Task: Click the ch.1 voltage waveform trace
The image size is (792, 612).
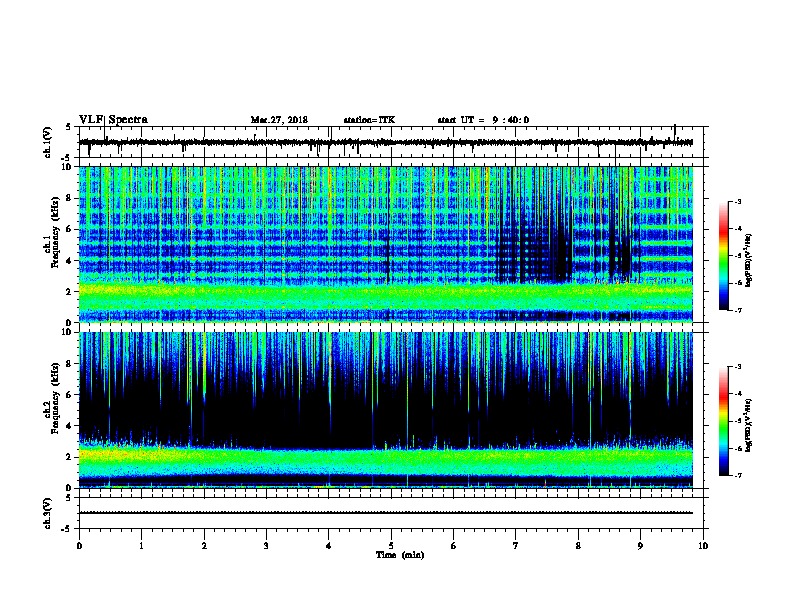Action: point(386,142)
